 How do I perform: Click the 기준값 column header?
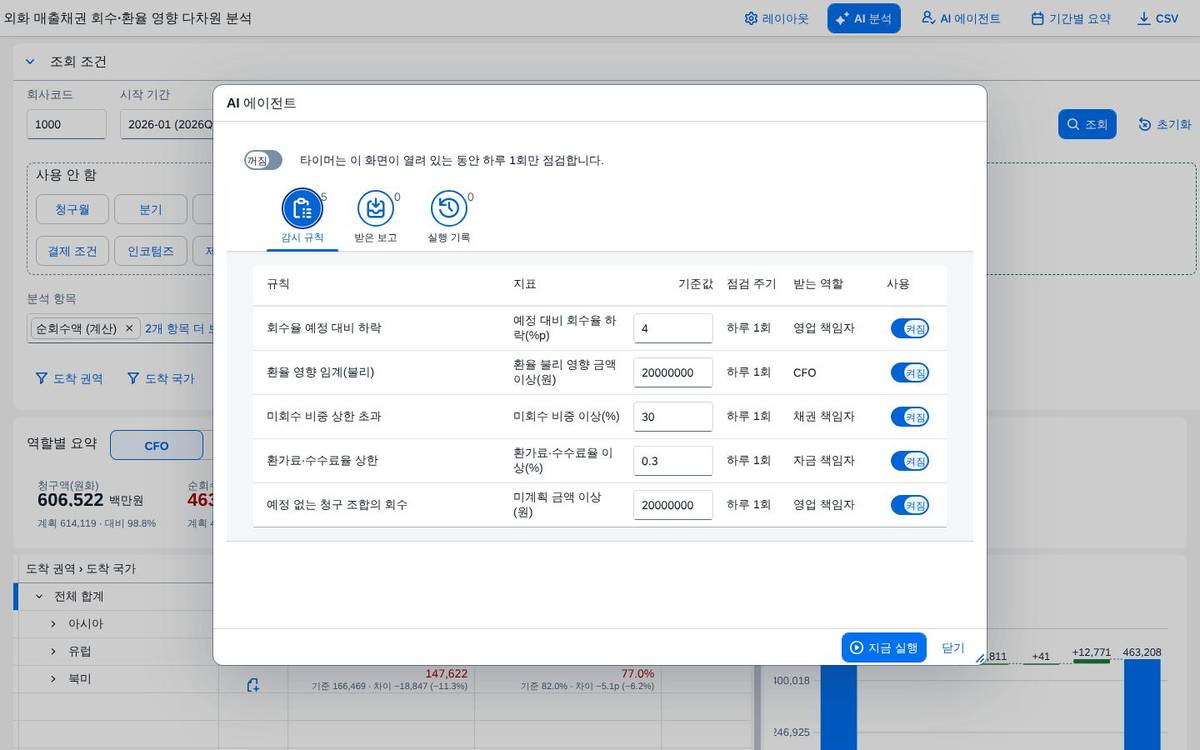point(695,284)
